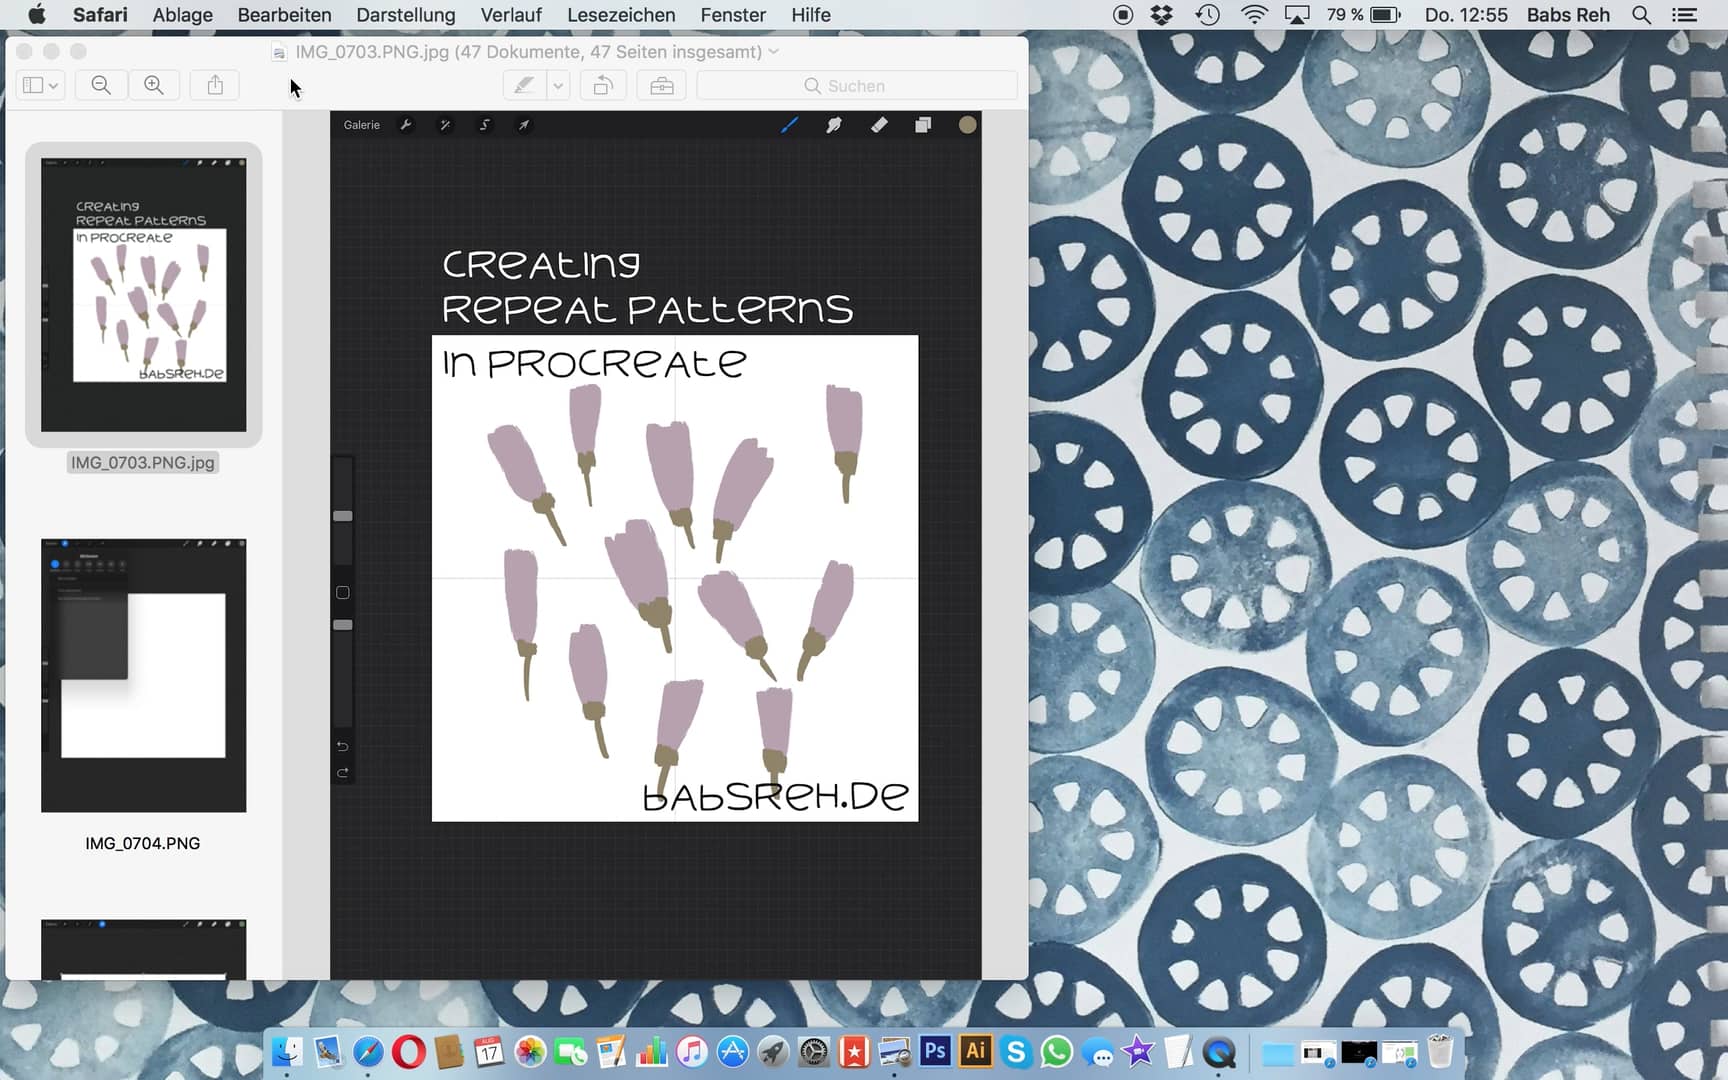Screen dimensions: 1728x1080
Task: Open the Darstellung menu
Action: point(405,15)
